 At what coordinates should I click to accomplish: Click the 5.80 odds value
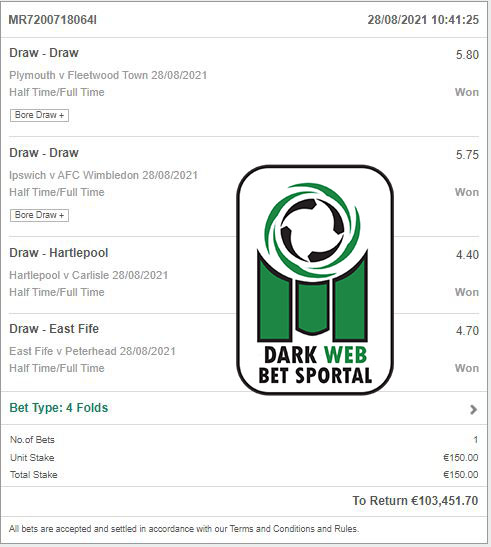(x=467, y=55)
